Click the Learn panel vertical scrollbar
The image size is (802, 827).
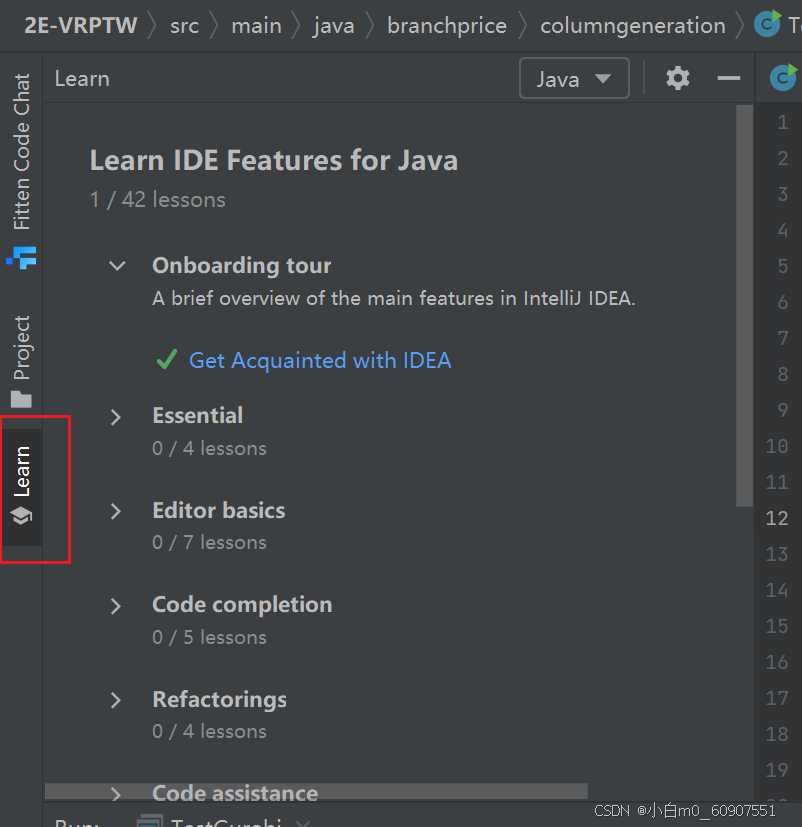745,306
